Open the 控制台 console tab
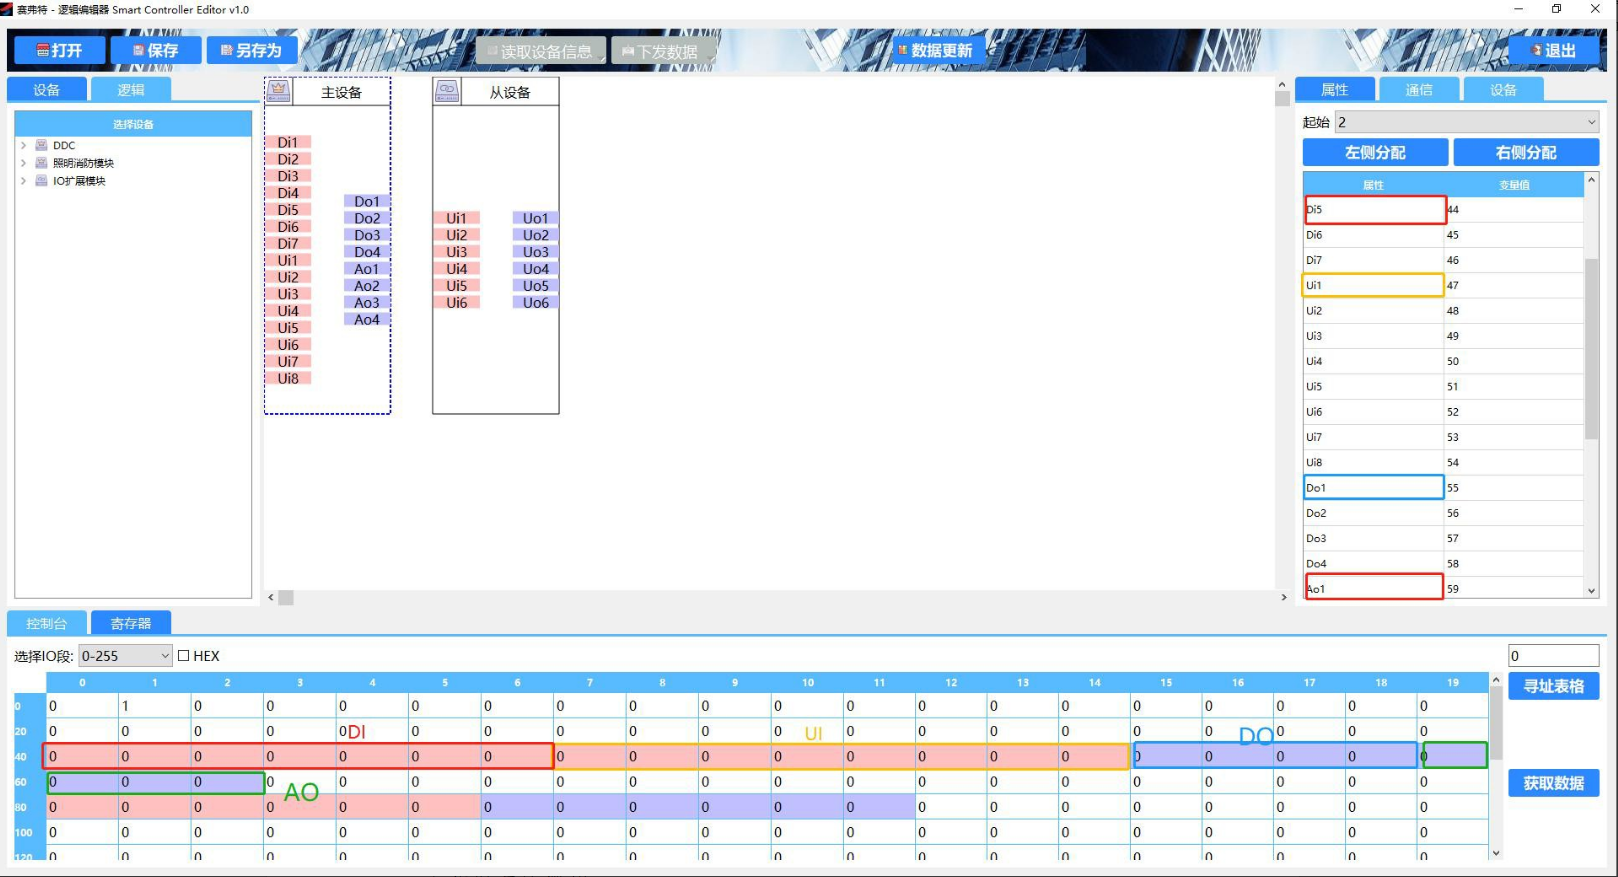This screenshot has width=1618, height=877. 47,624
